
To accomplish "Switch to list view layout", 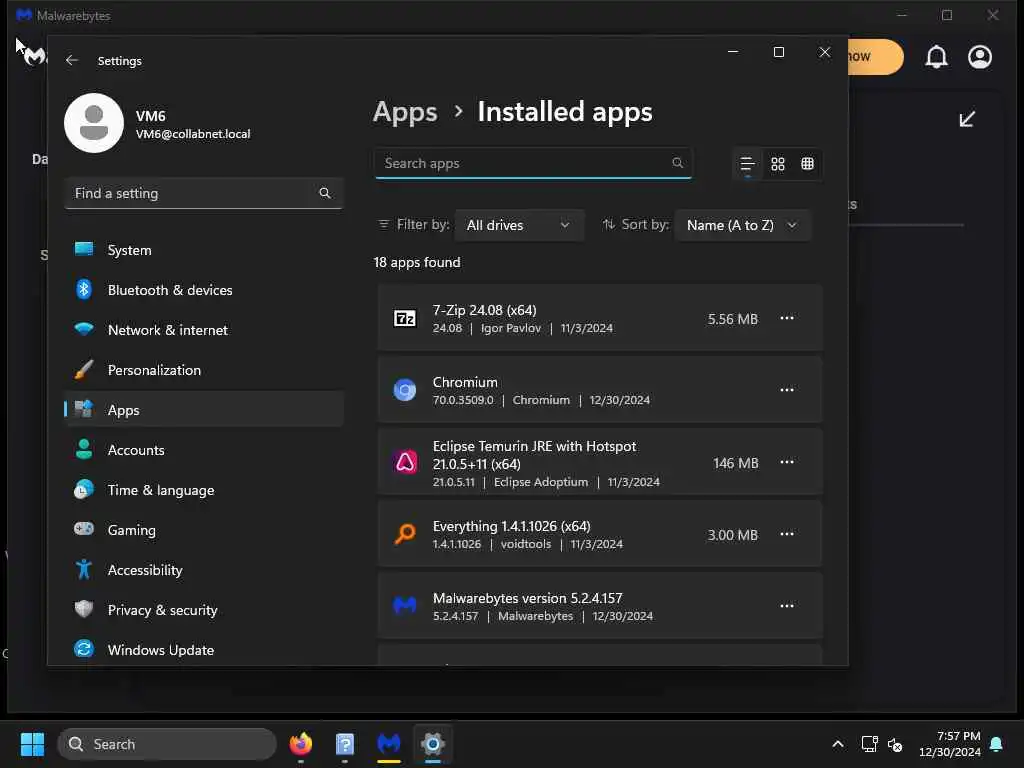I will [x=747, y=164].
